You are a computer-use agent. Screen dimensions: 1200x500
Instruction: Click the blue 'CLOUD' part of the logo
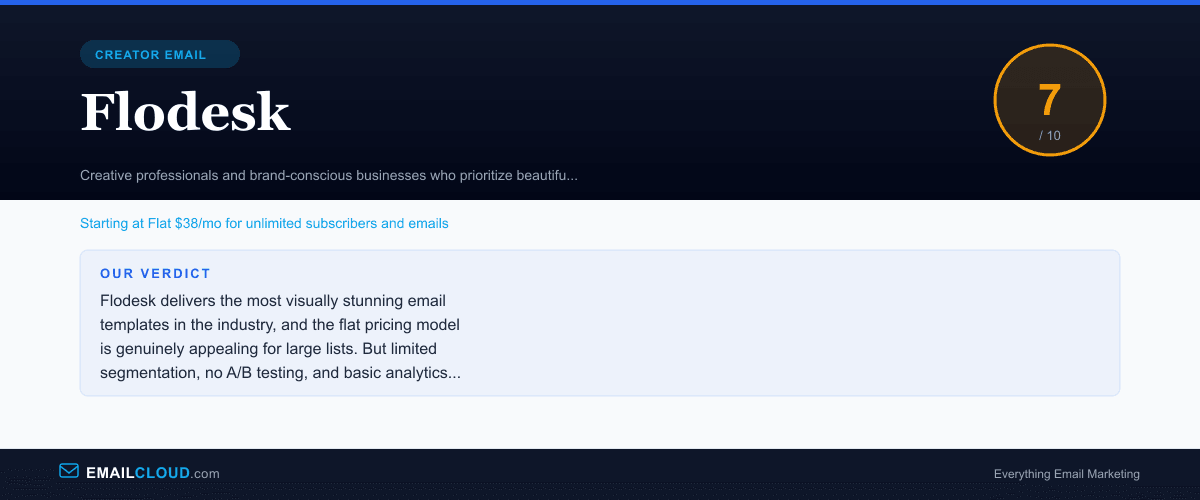pos(162,473)
